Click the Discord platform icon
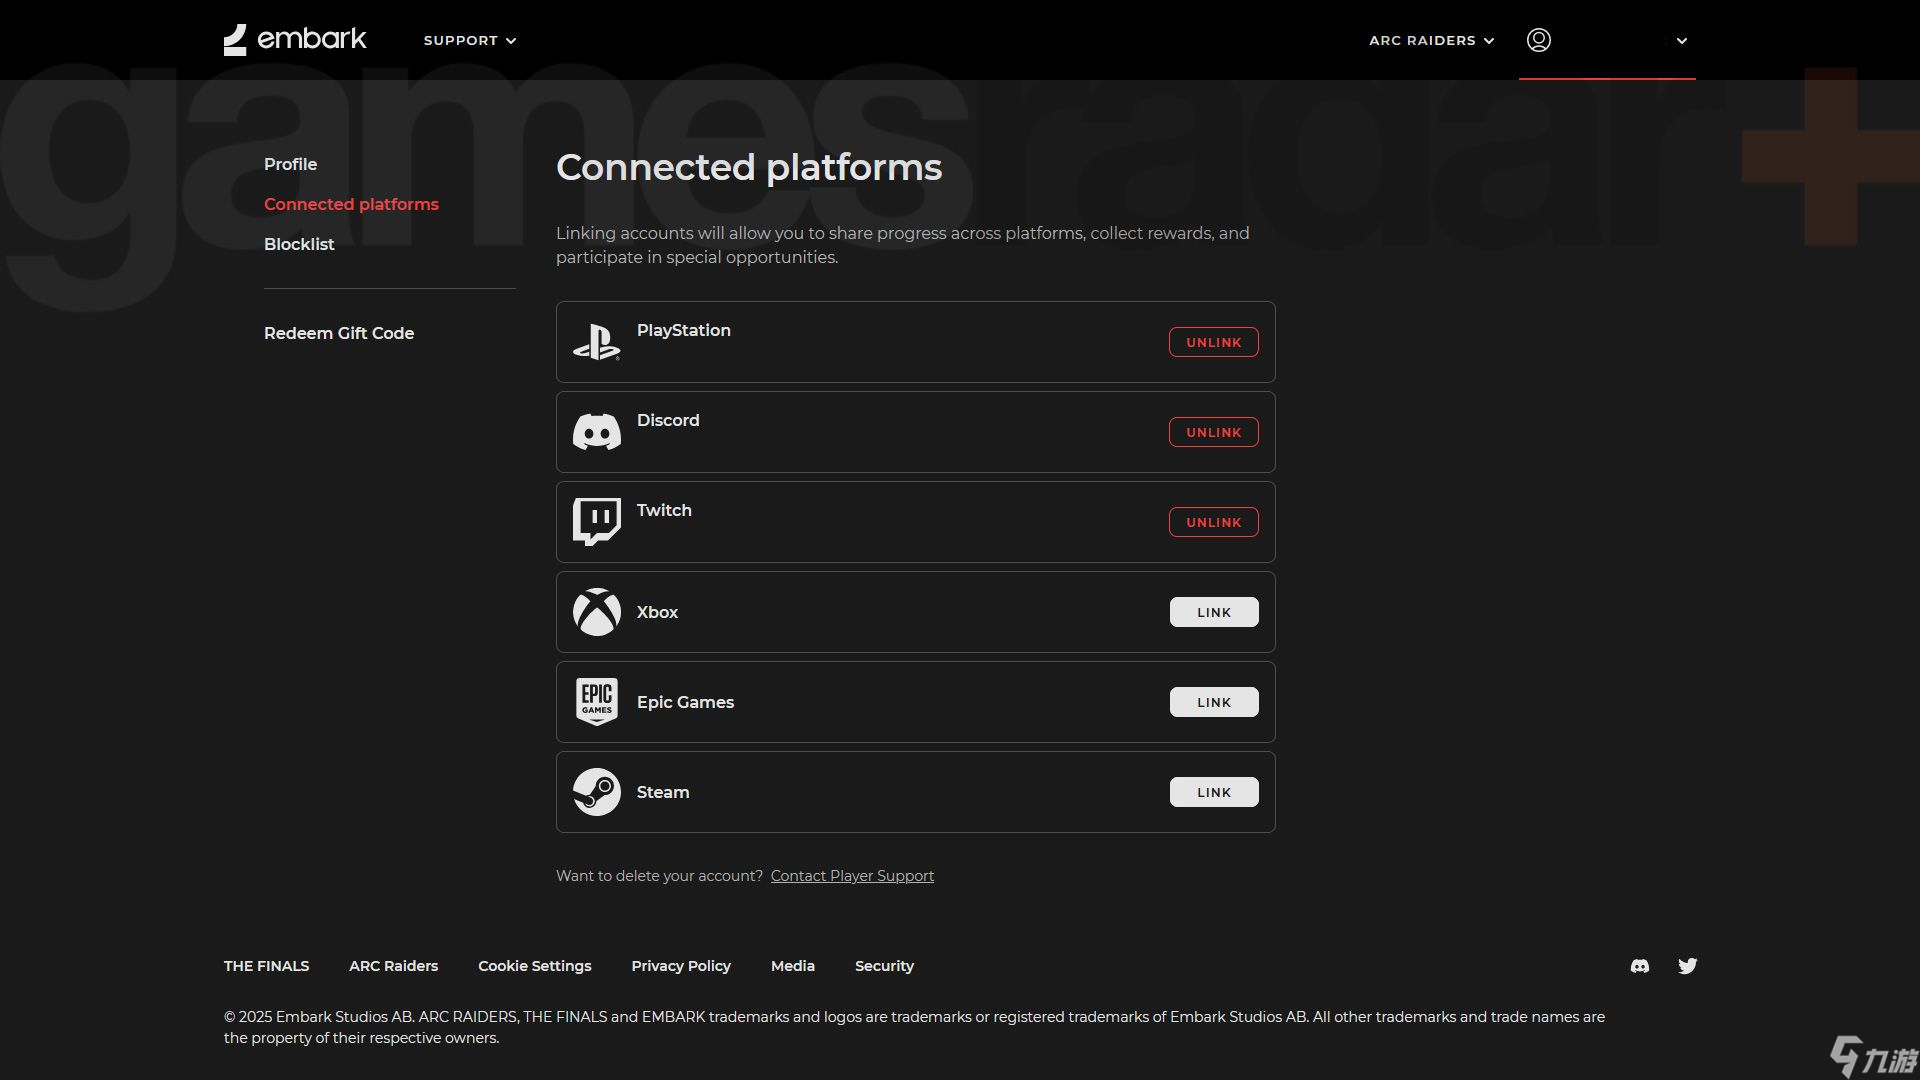The image size is (1920, 1080). click(x=596, y=432)
